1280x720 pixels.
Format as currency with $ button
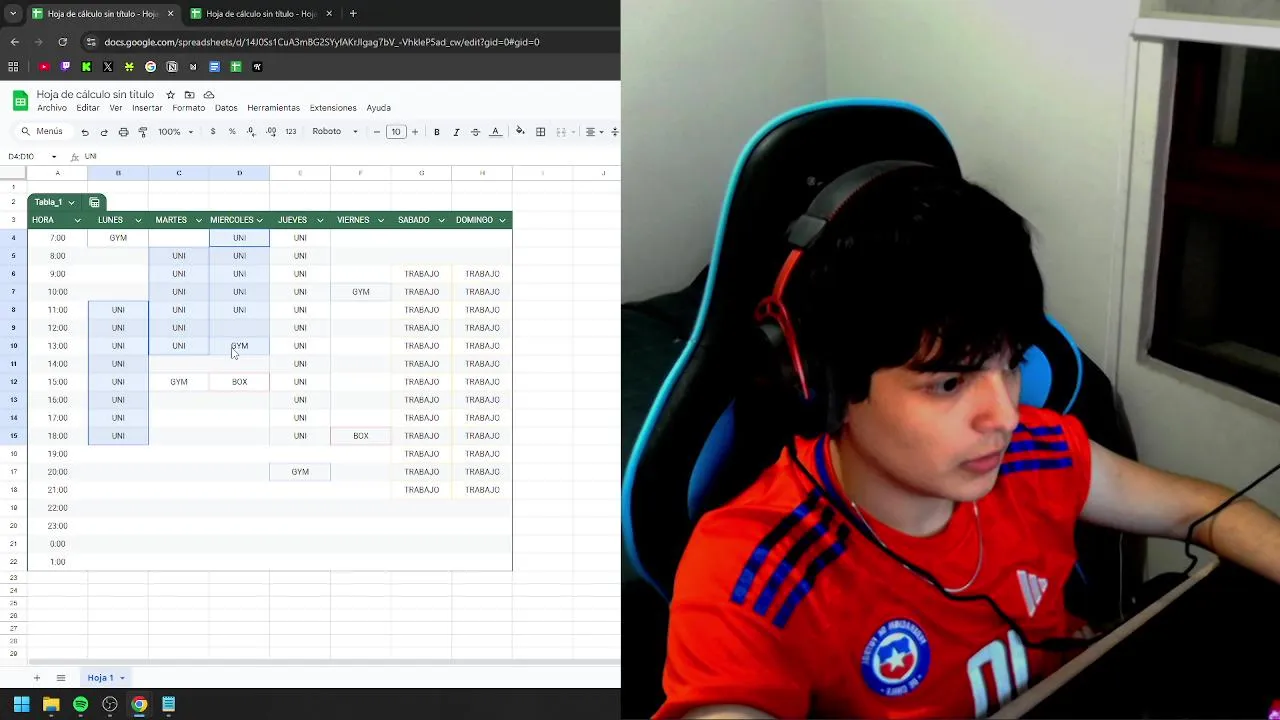click(212, 132)
